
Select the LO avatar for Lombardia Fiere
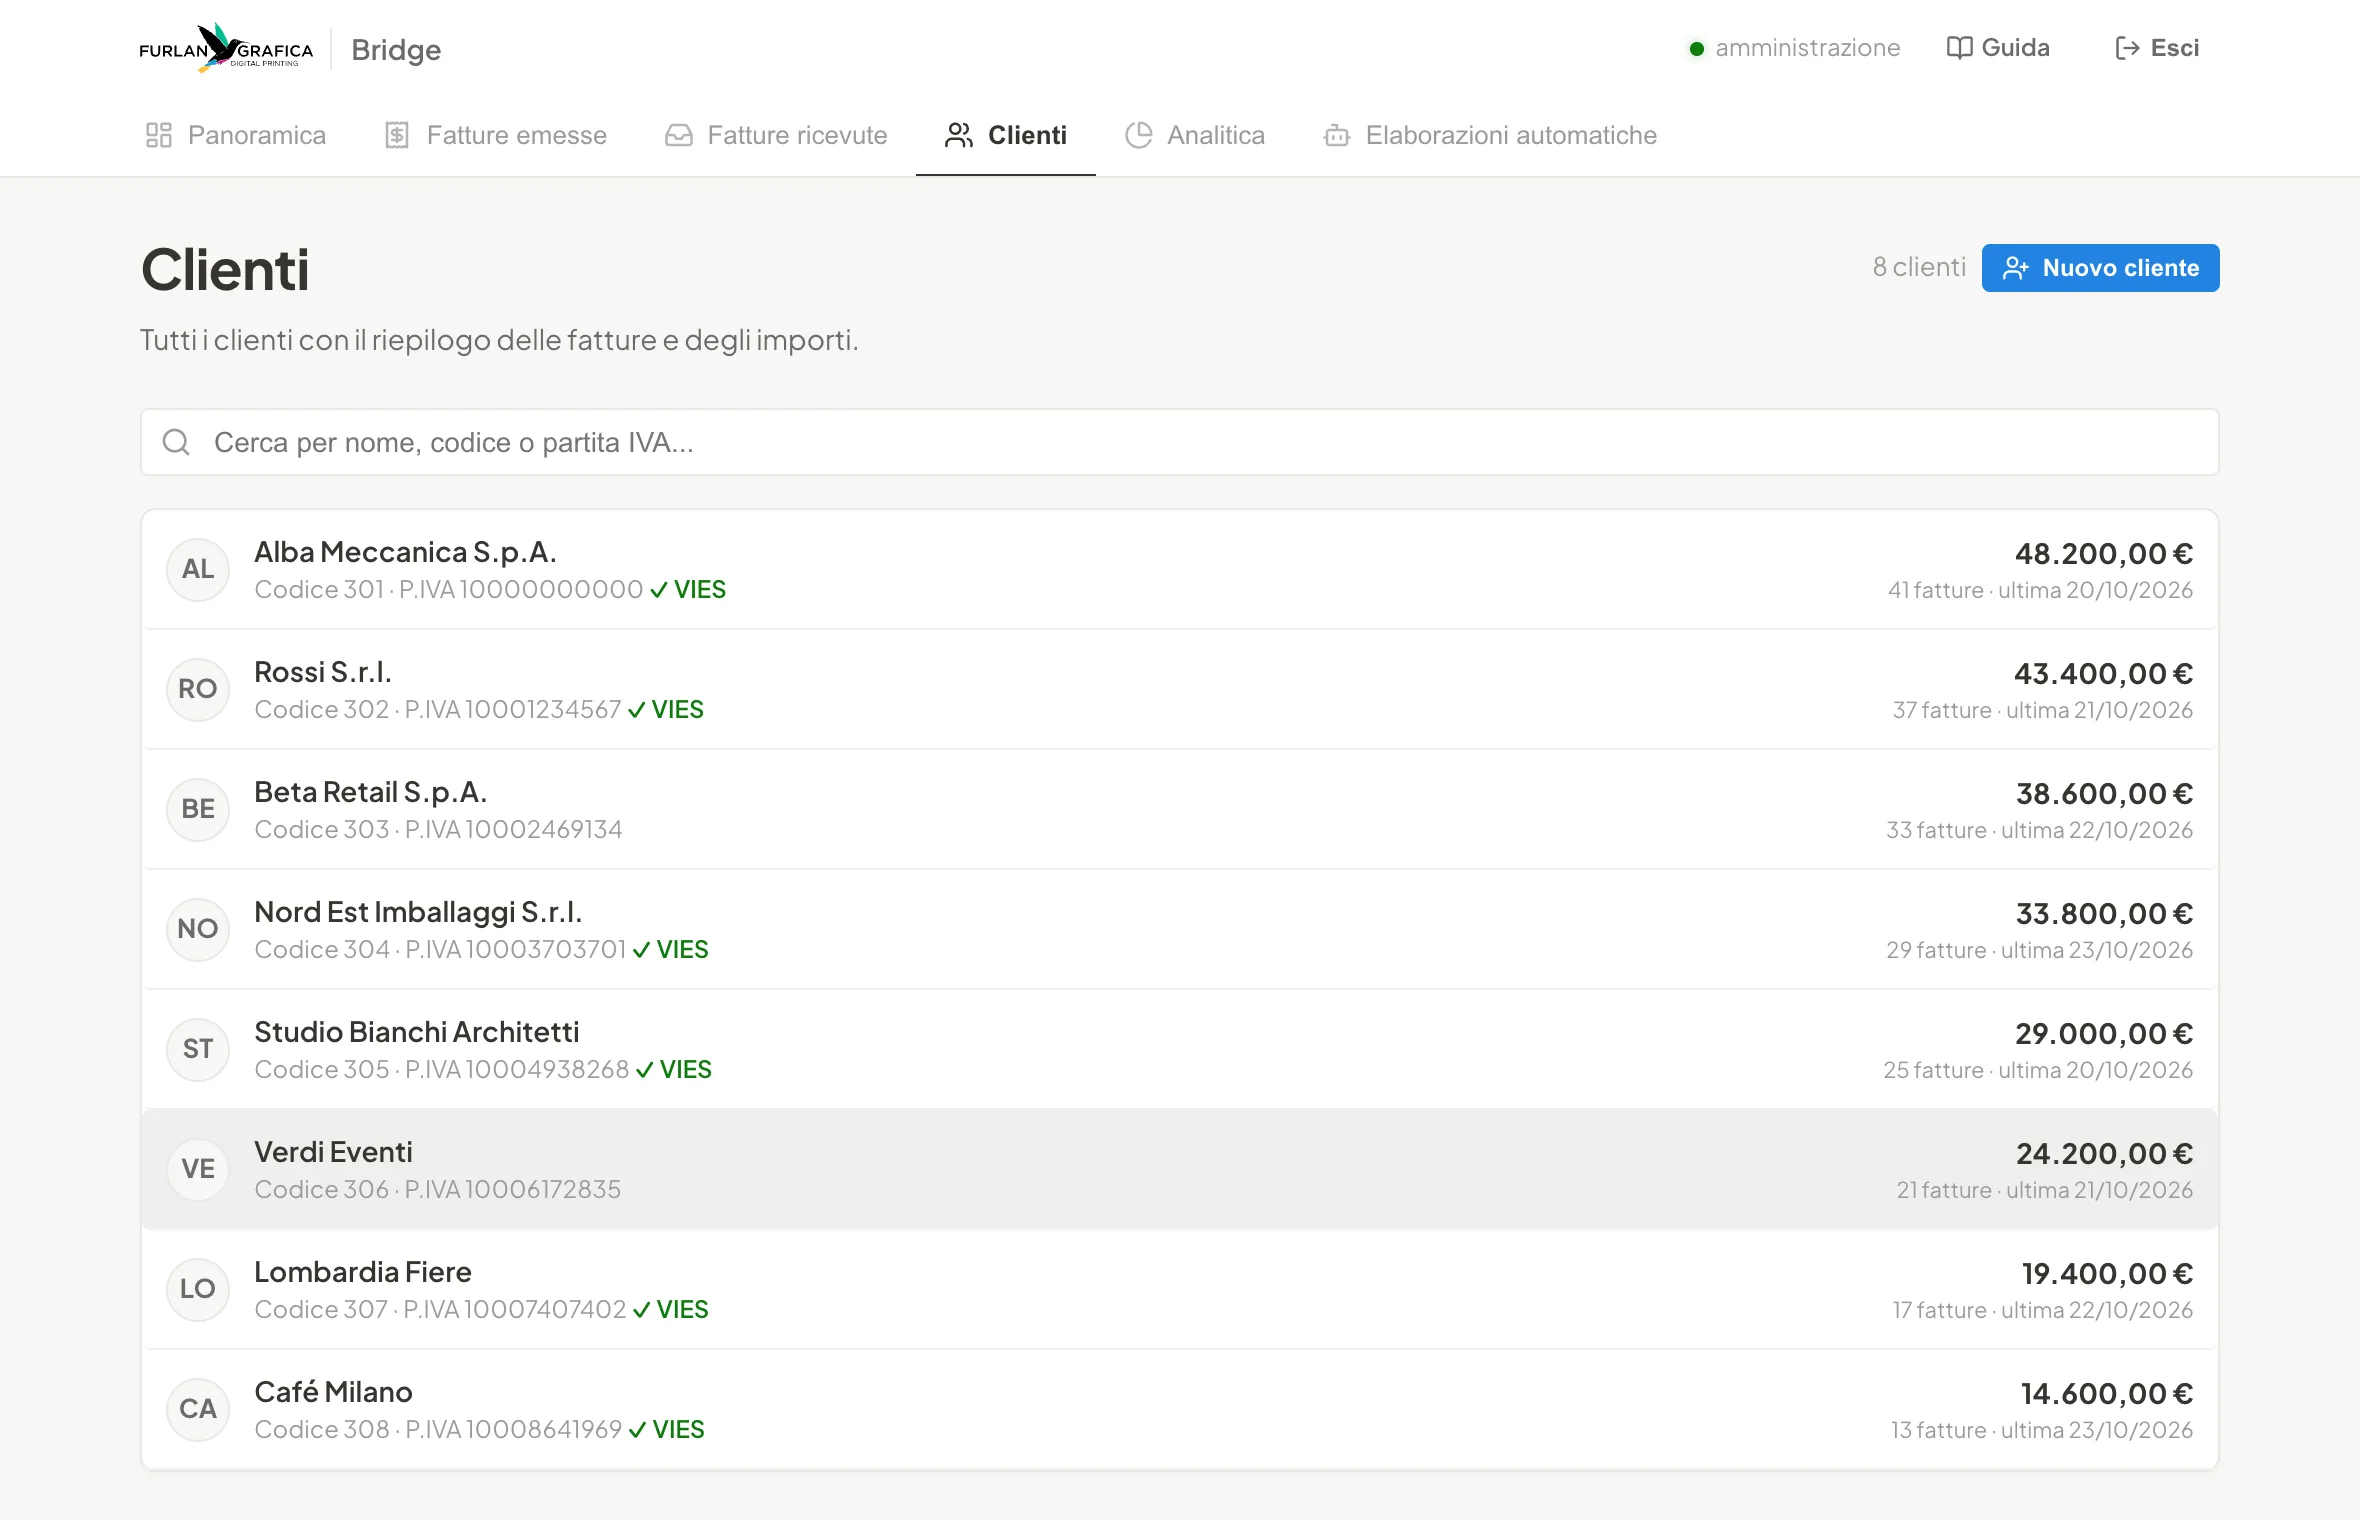(198, 1289)
